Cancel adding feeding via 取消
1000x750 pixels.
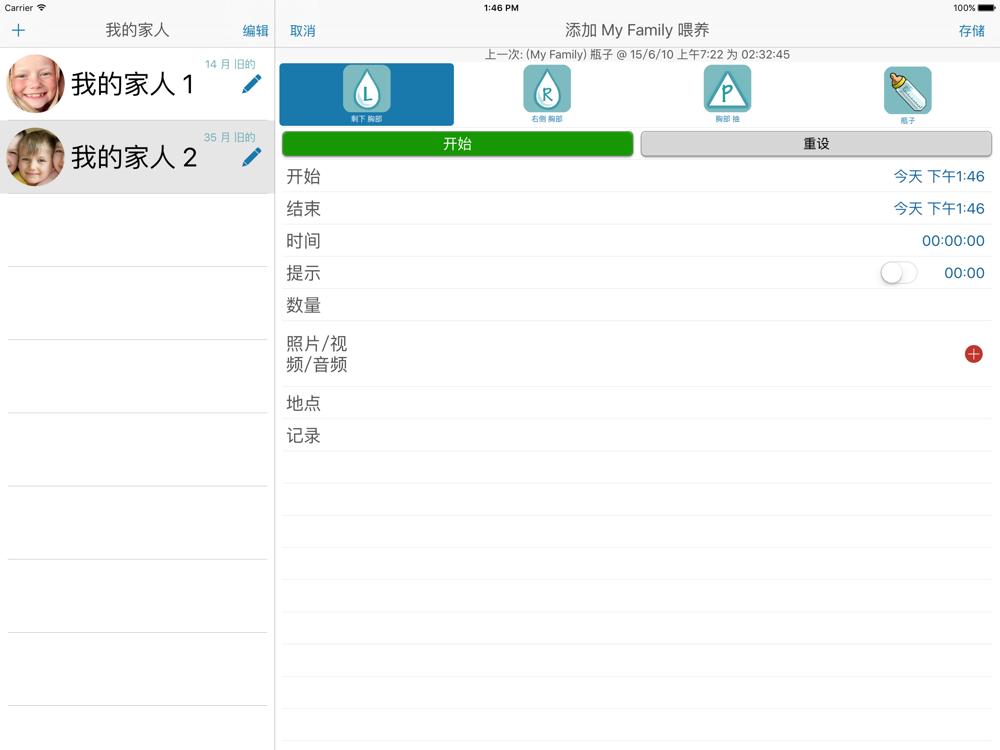point(302,31)
